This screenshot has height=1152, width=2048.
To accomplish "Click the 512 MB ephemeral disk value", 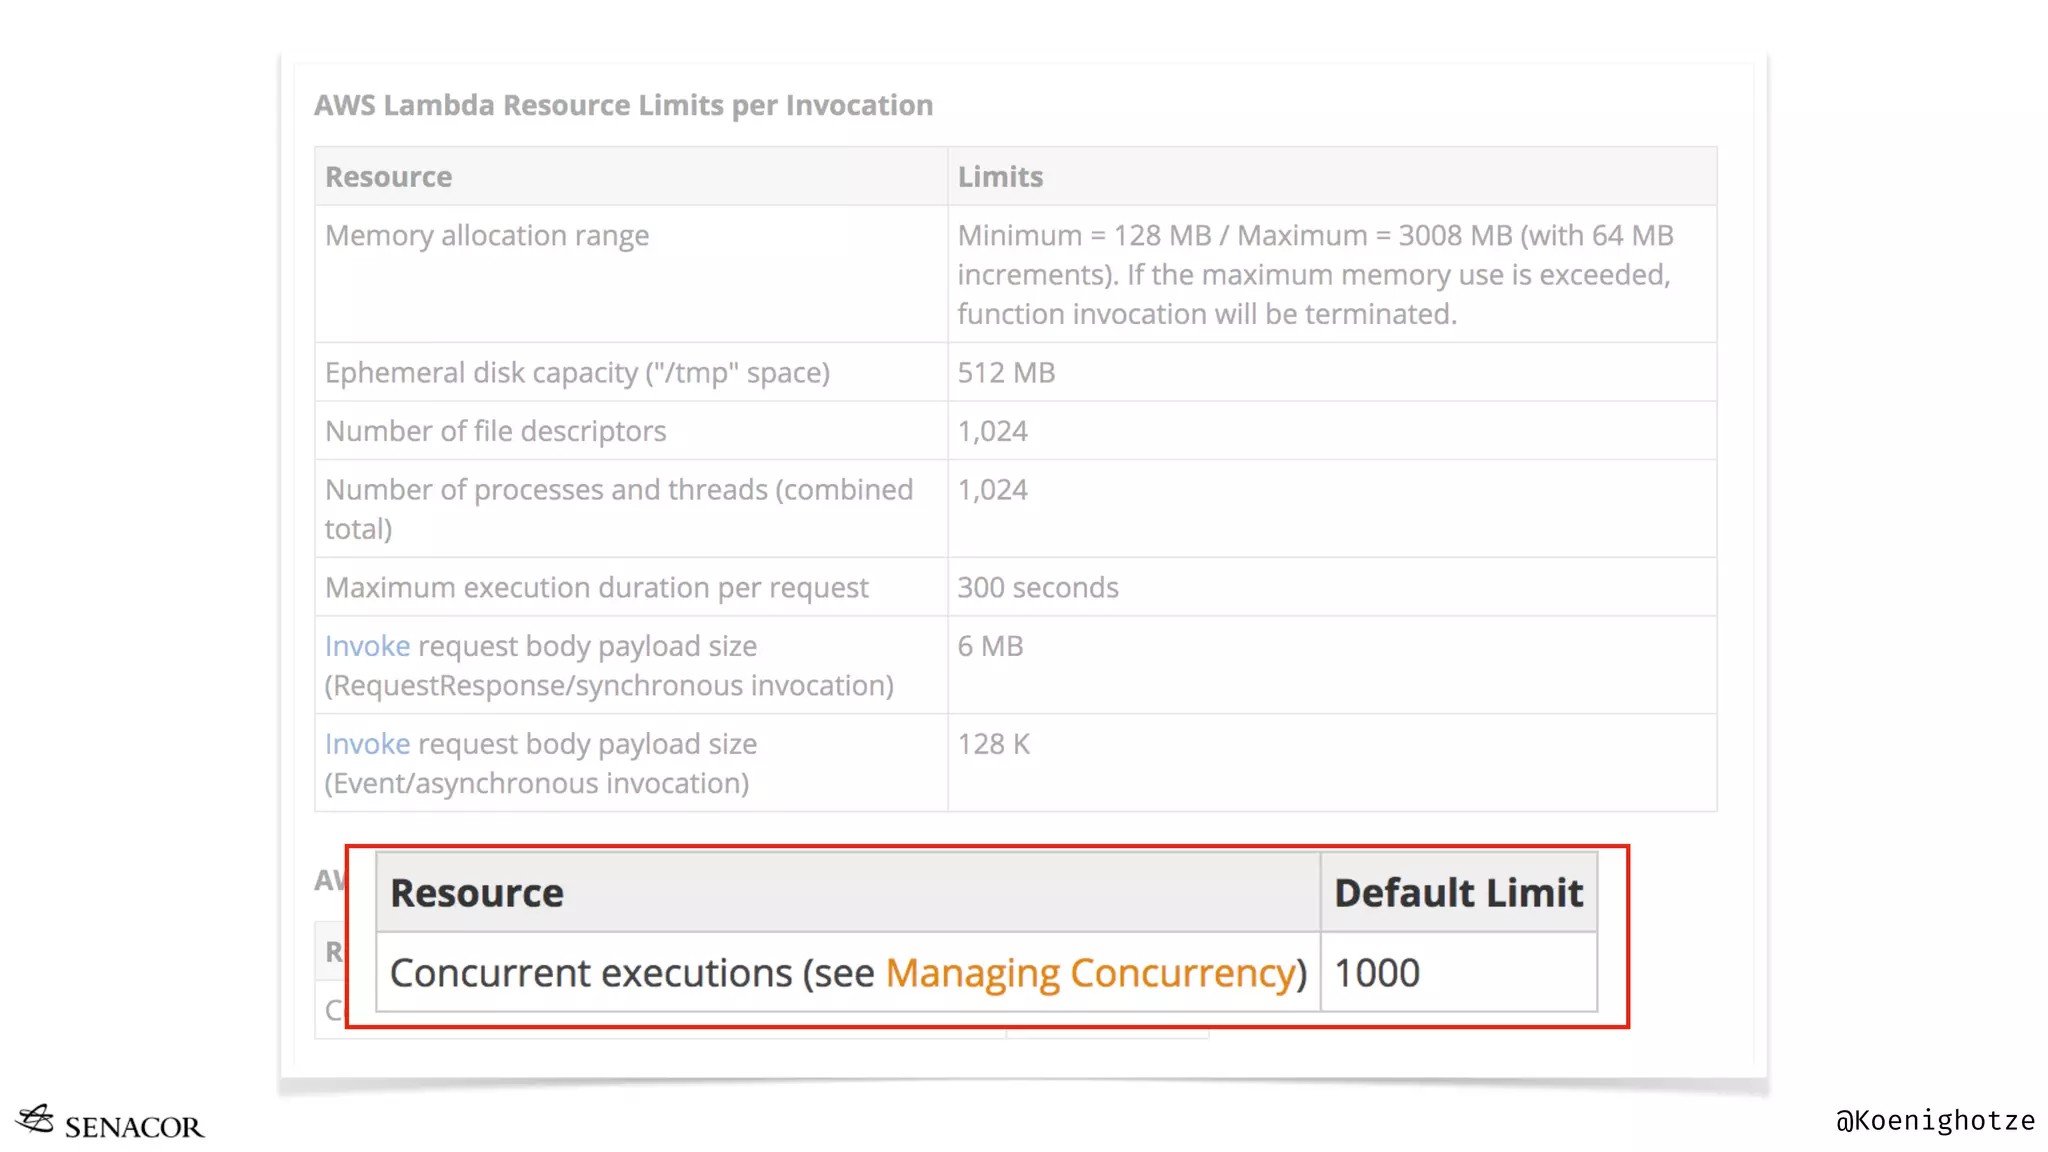I will 1006,373.
